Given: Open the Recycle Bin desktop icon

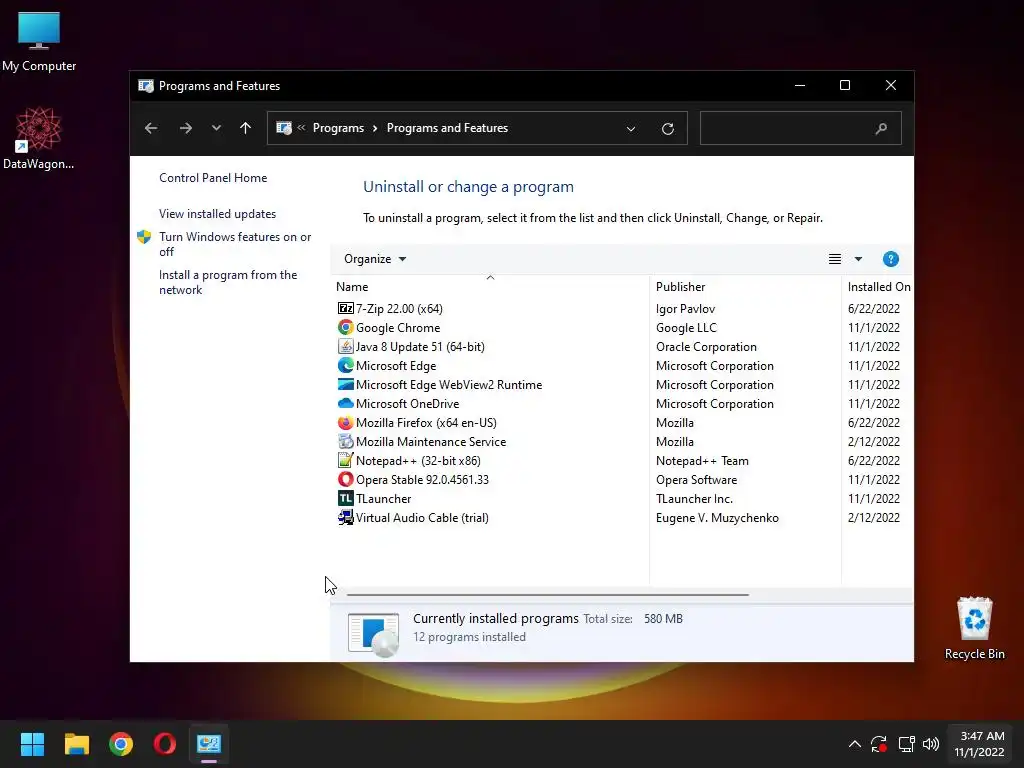Looking at the screenshot, I should 974,628.
